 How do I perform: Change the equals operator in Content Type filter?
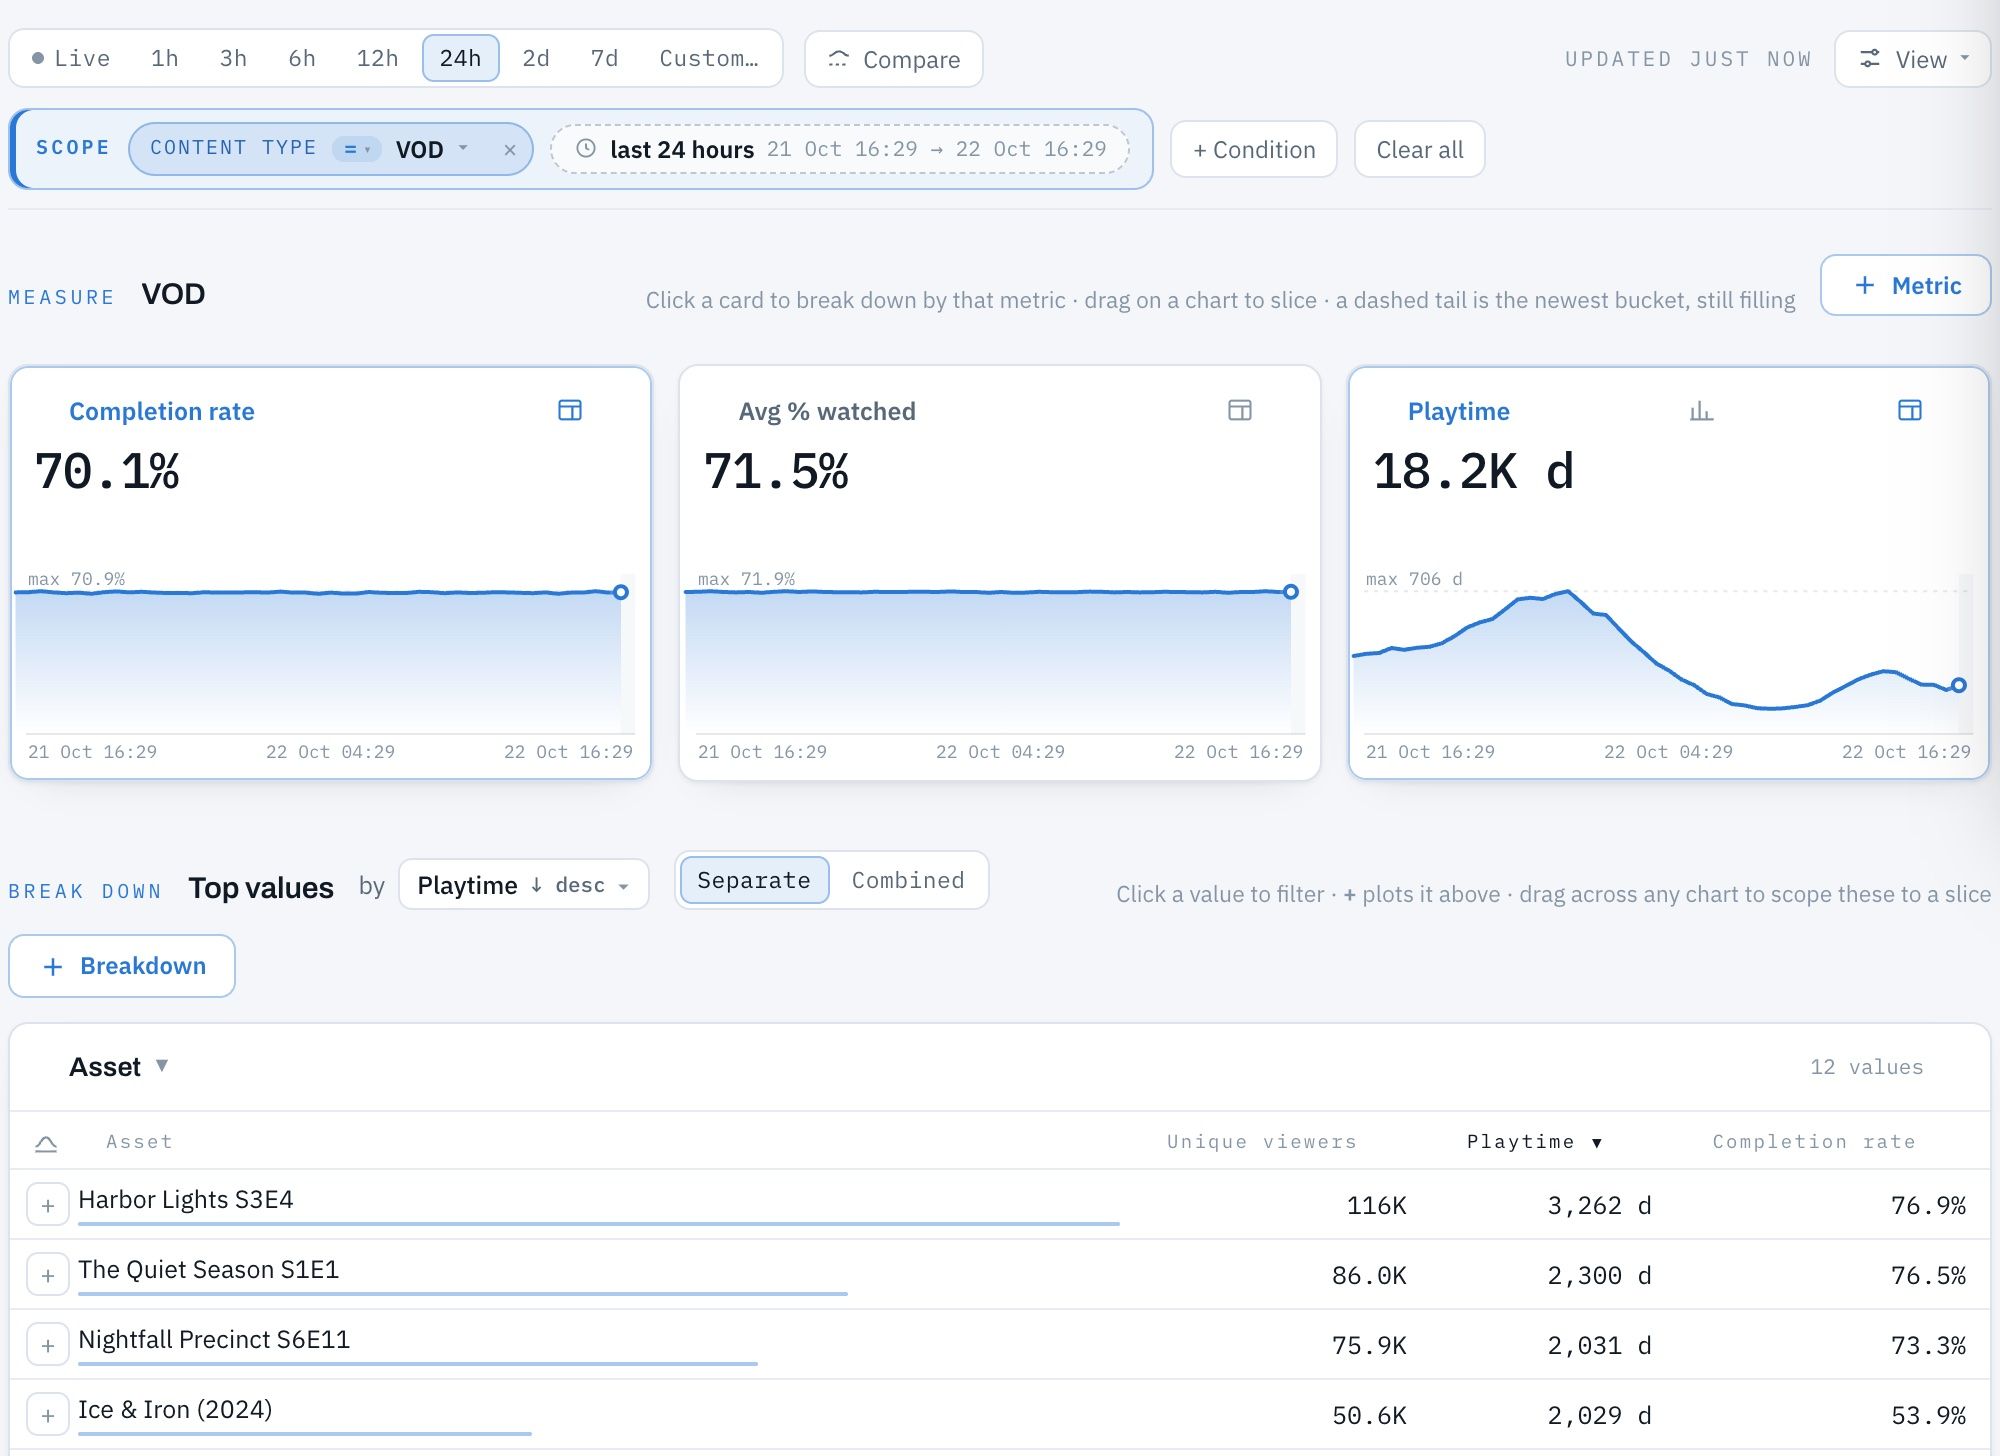coord(357,149)
